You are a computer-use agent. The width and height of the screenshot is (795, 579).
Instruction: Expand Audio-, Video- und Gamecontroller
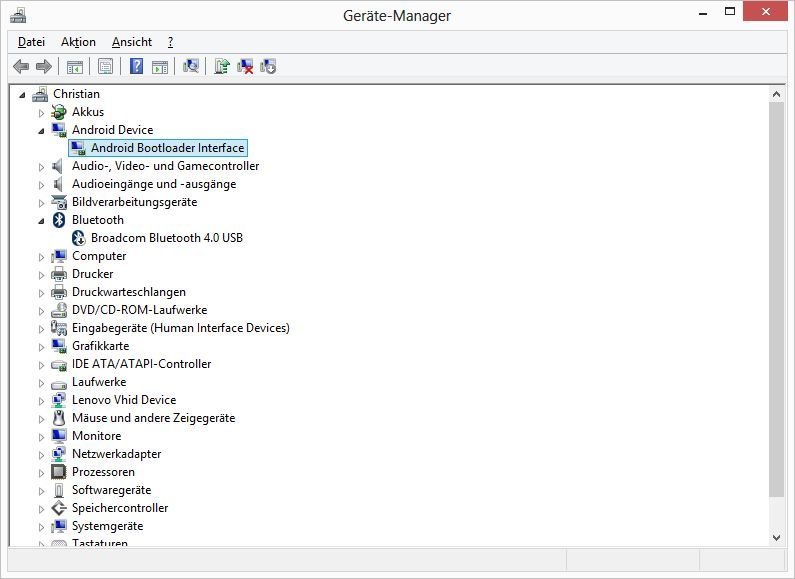point(42,166)
